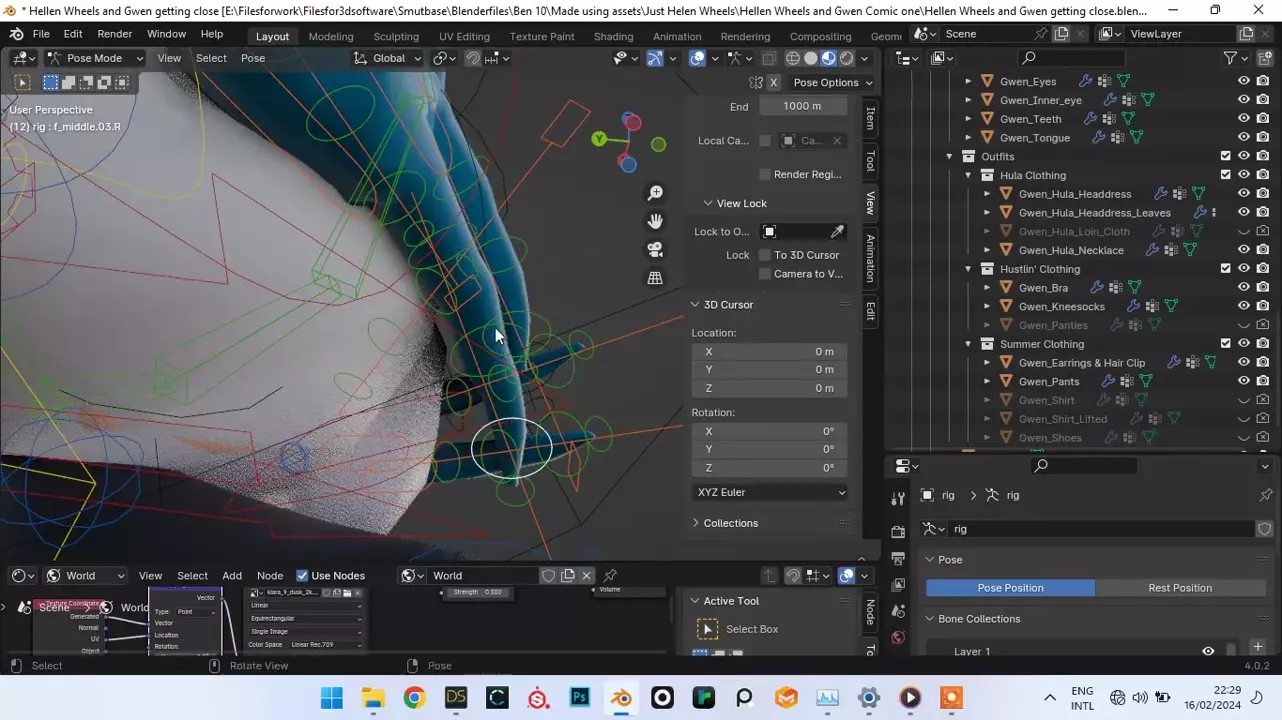This screenshot has width=1282, height=720.
Task: Open the Pose Options popover
Action: pos(832,82)
